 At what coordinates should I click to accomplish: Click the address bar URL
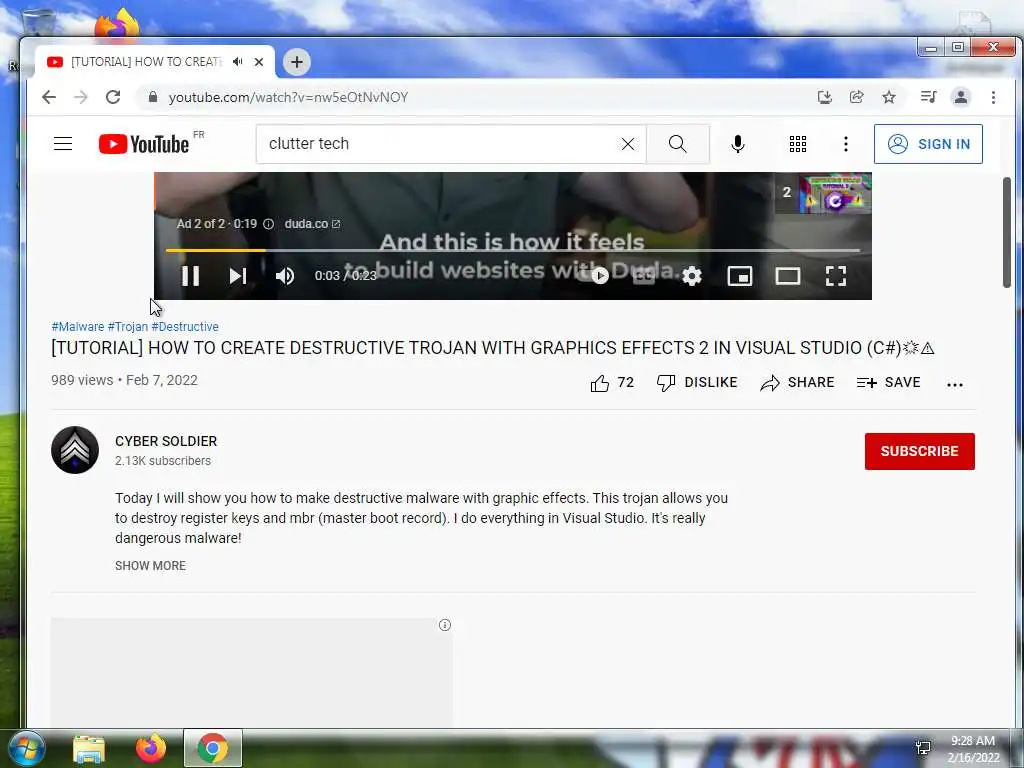point(288,97)
